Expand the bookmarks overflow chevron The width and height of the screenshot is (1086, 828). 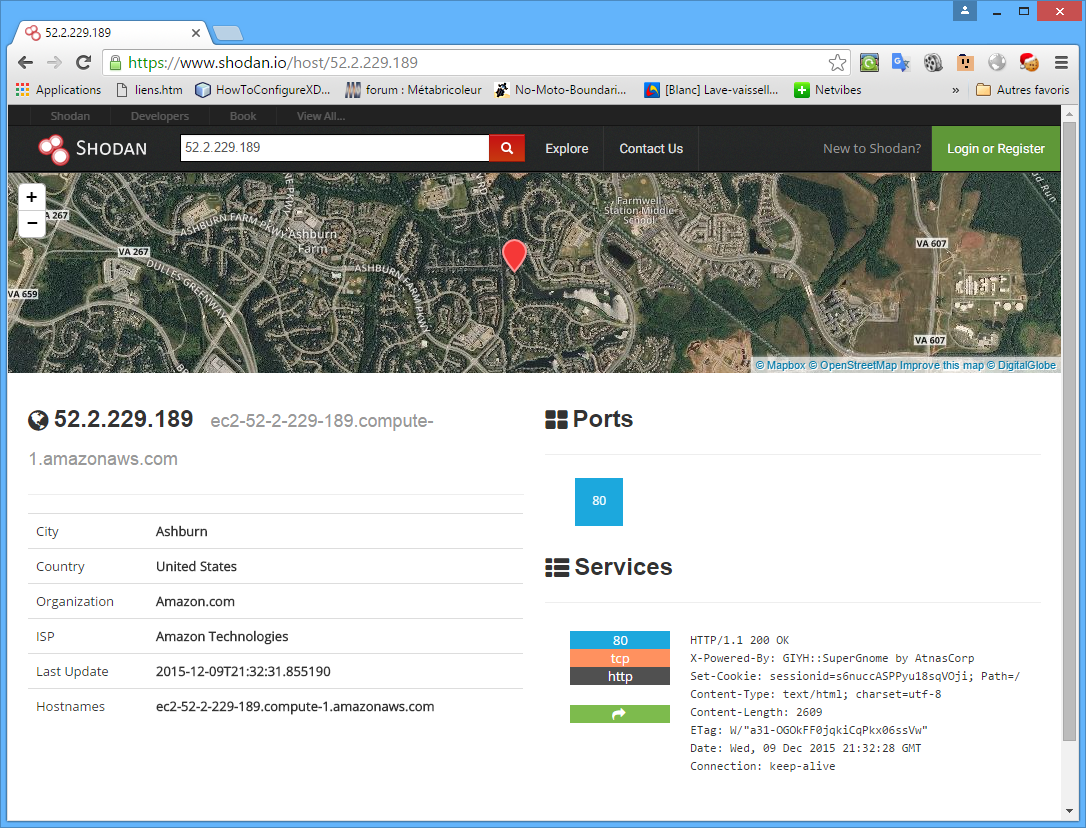pos(955,90)
